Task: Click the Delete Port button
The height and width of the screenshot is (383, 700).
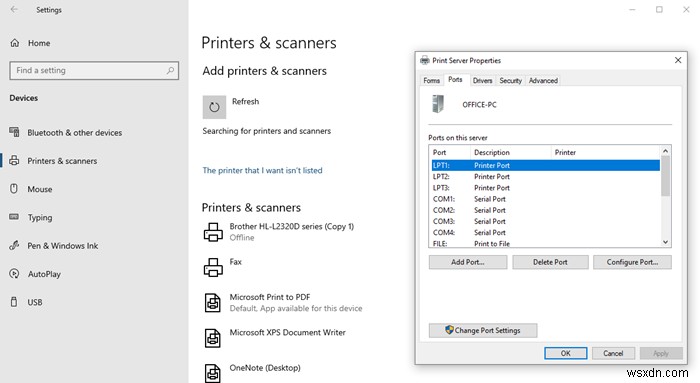Action: click(x=550, y=262)
